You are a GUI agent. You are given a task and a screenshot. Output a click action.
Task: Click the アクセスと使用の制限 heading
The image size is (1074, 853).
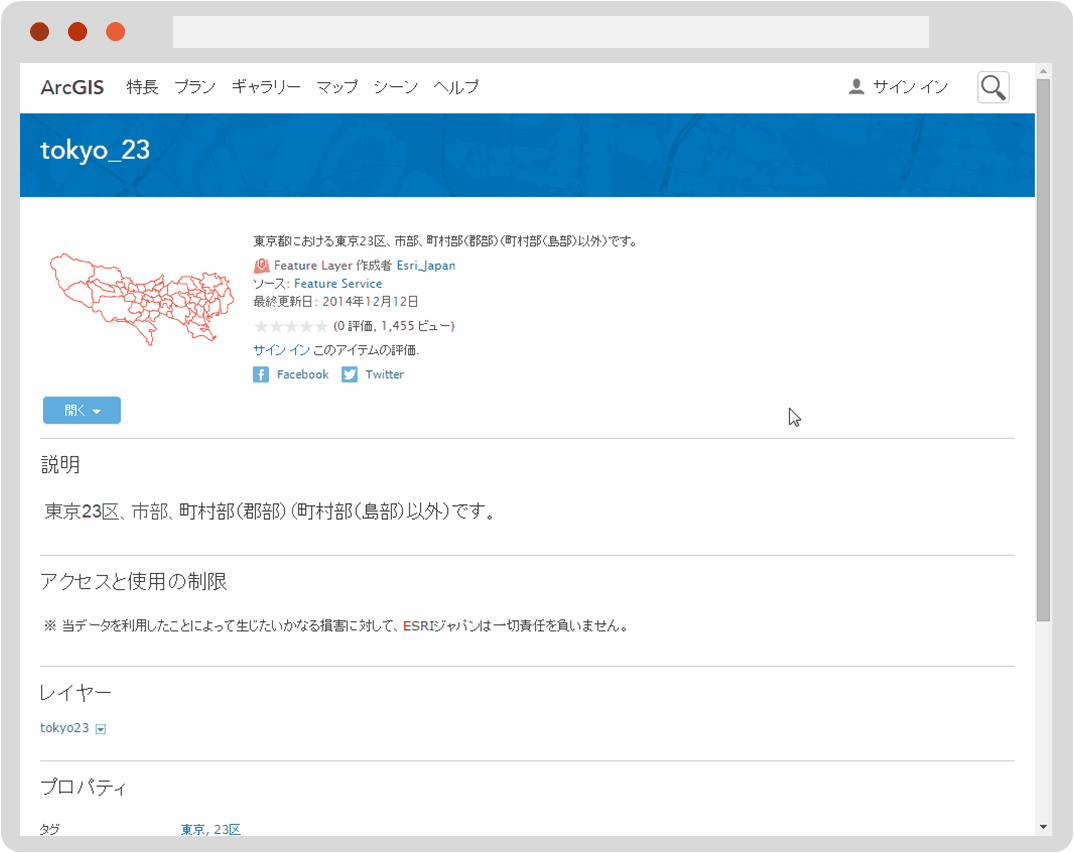134,582
